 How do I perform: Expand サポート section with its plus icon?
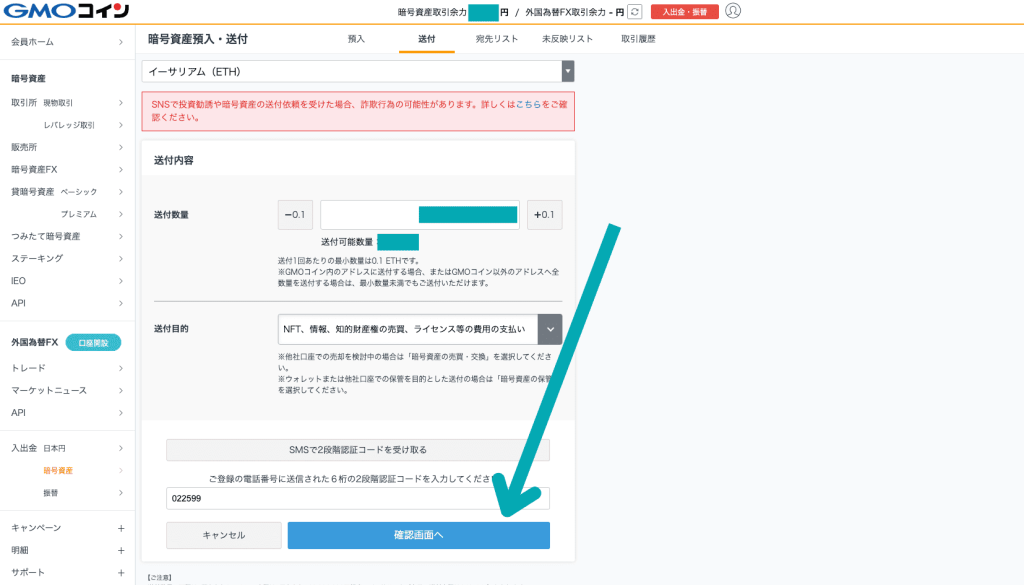tap(120, 573)
